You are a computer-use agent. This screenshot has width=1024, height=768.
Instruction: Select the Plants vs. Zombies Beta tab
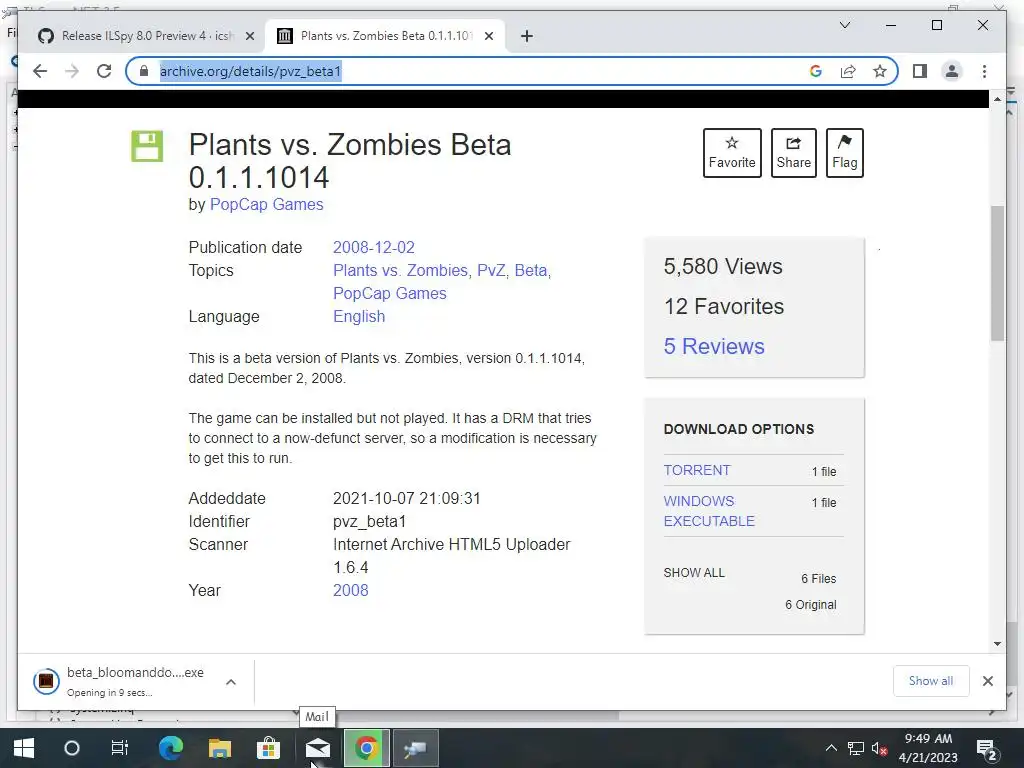point(385,36)
